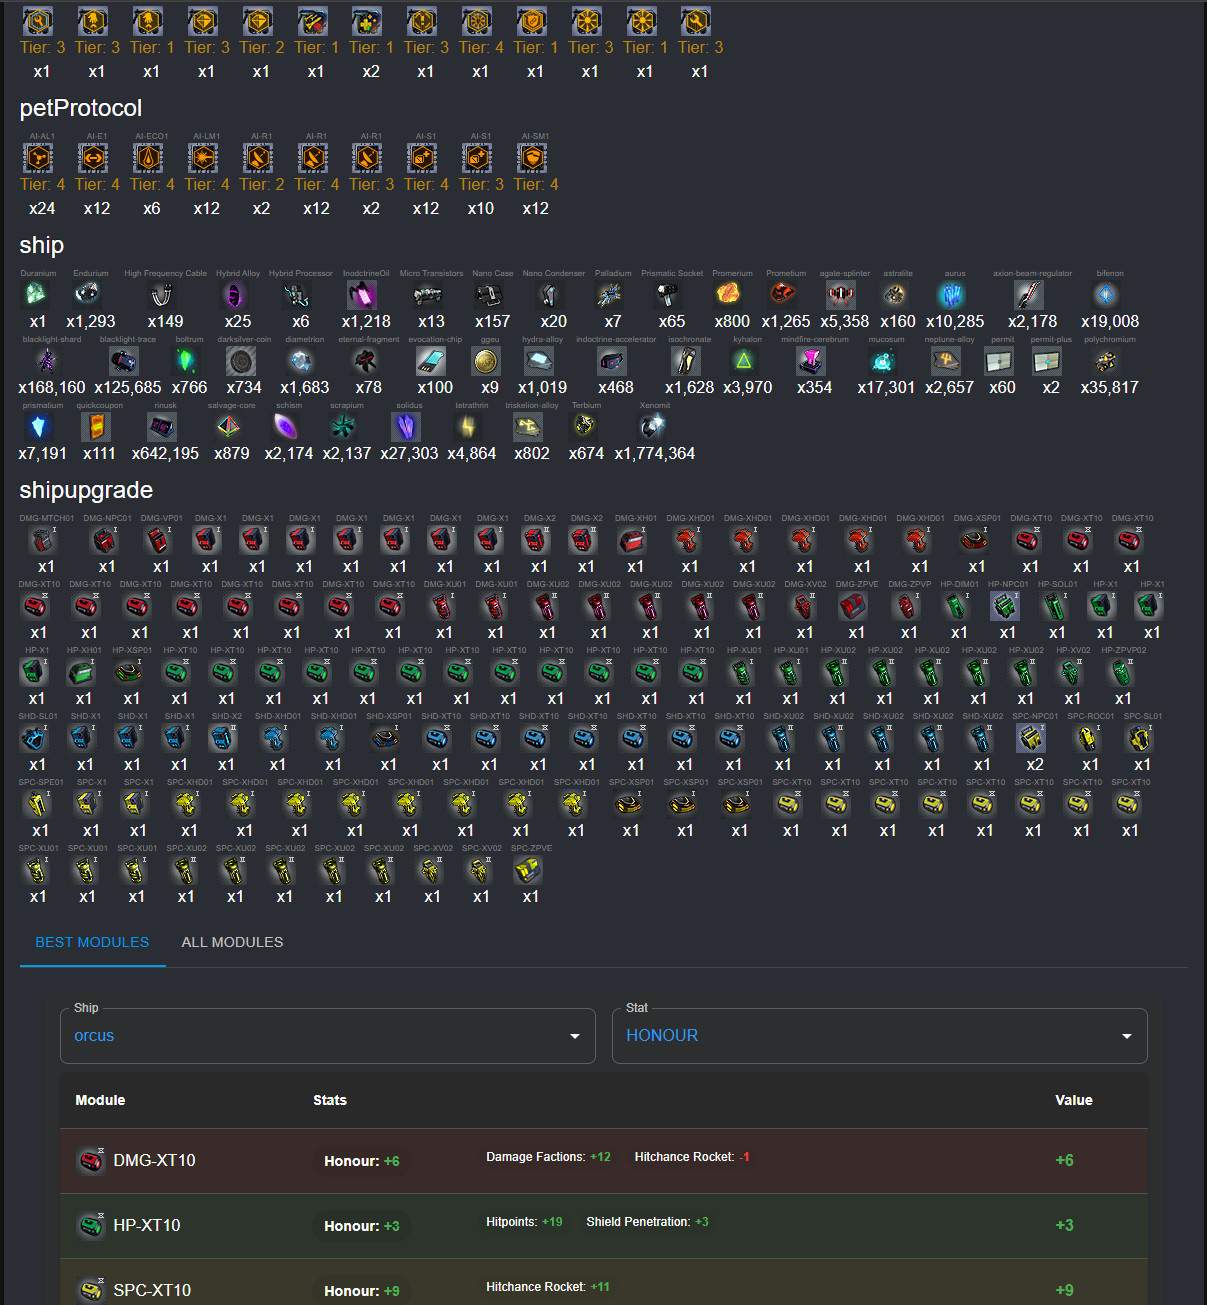Expand the Stat selector arrow
Image resolution: width=1207 pixels, height=1305 pixels.
[1127, 1036]
